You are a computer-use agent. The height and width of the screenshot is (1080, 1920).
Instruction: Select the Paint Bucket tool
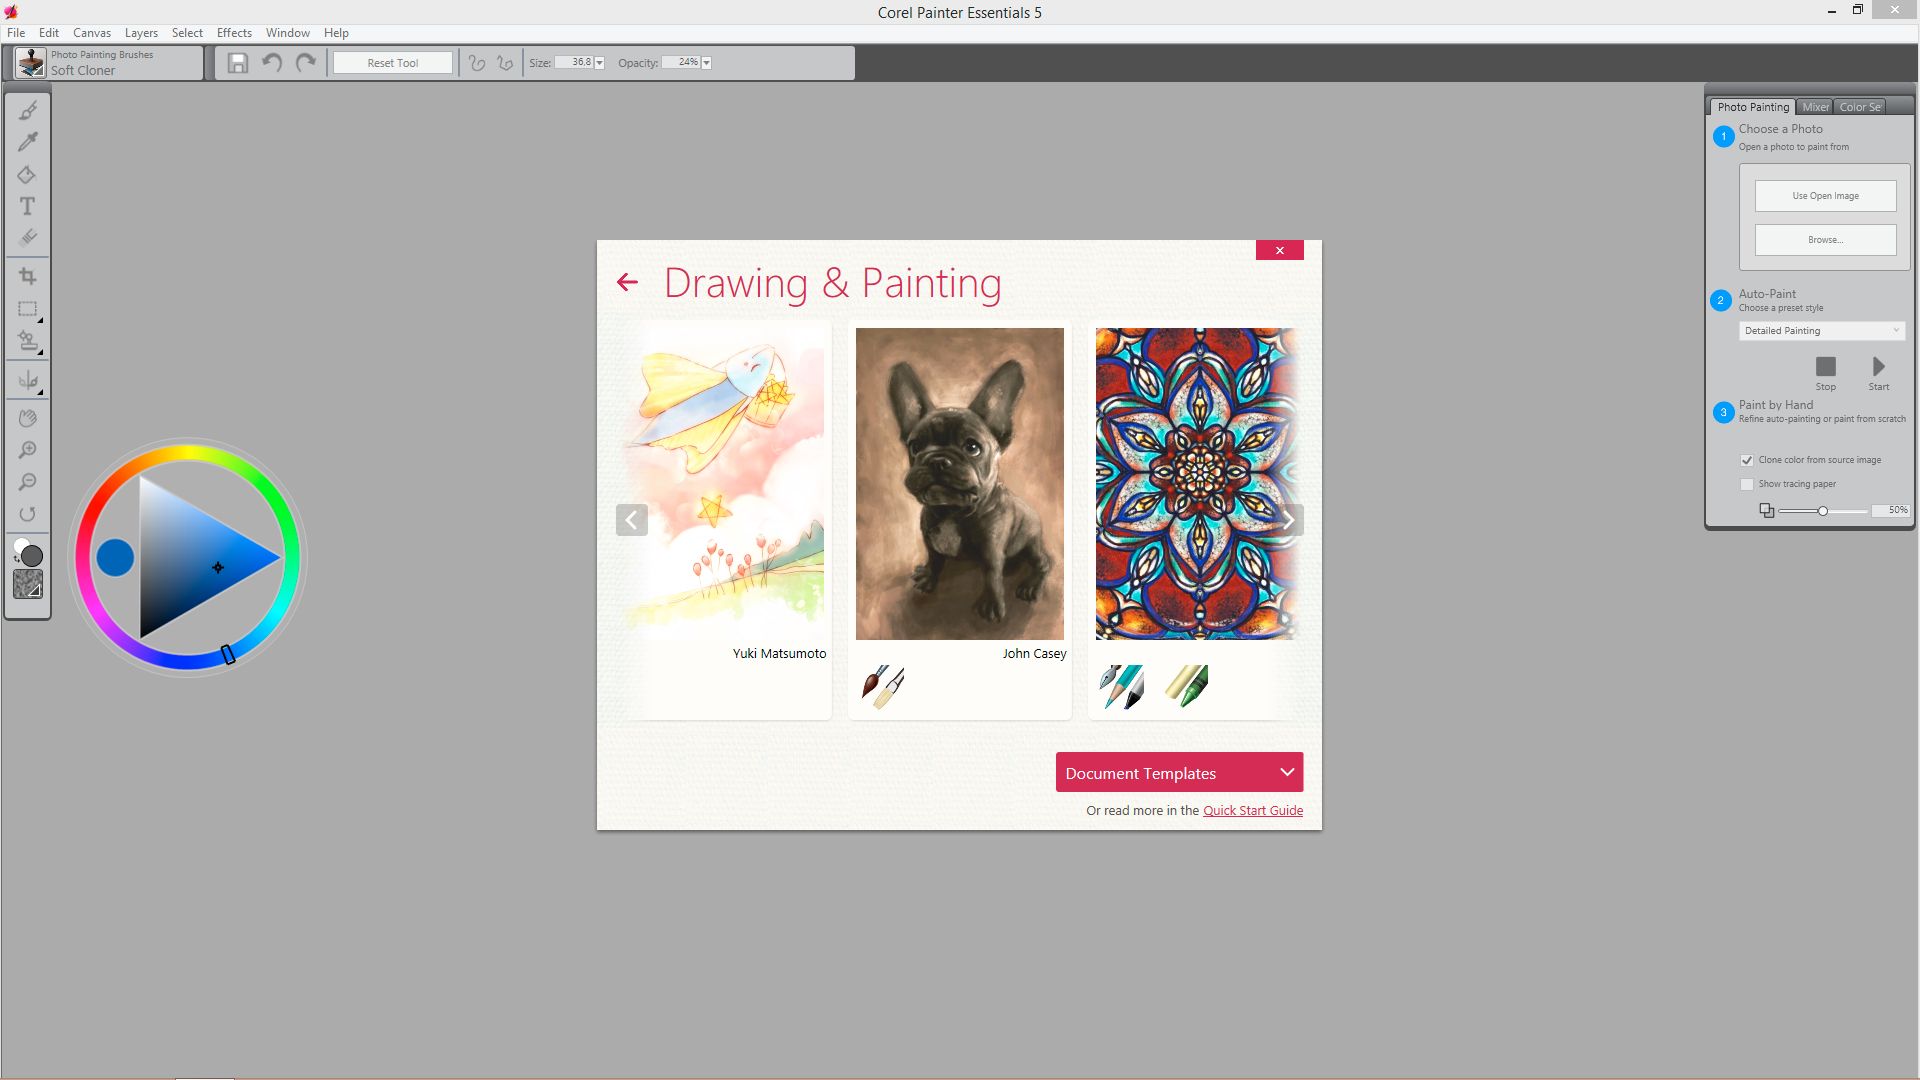27,175
